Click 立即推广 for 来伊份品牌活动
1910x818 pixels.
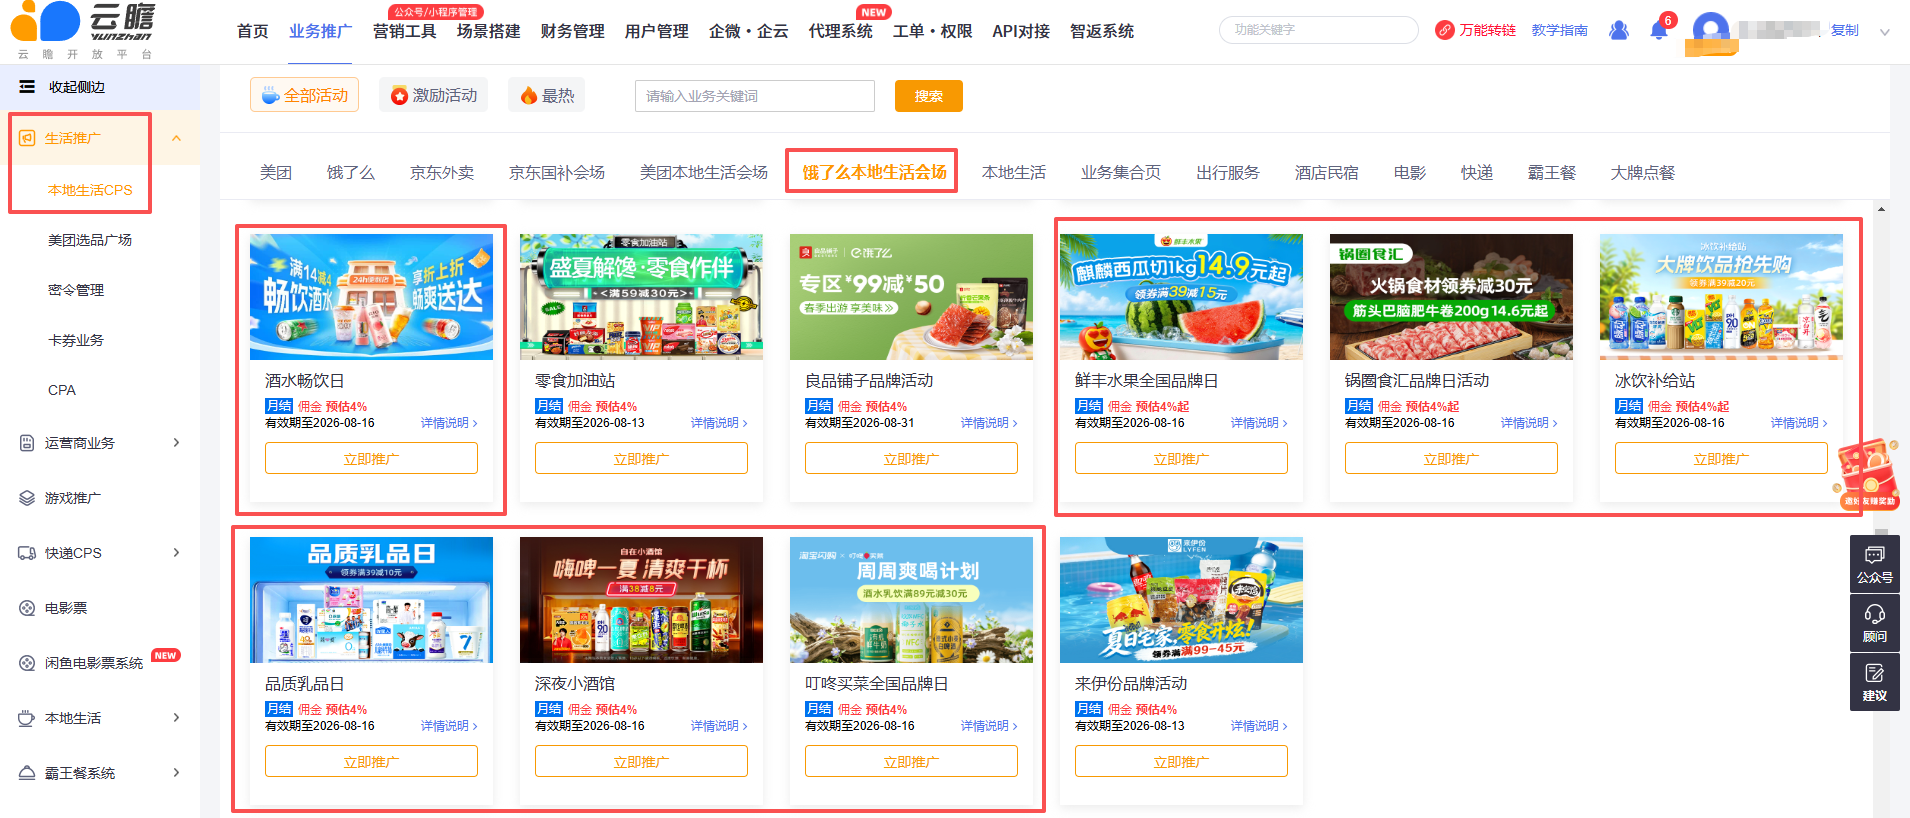tap(1181, 761)
